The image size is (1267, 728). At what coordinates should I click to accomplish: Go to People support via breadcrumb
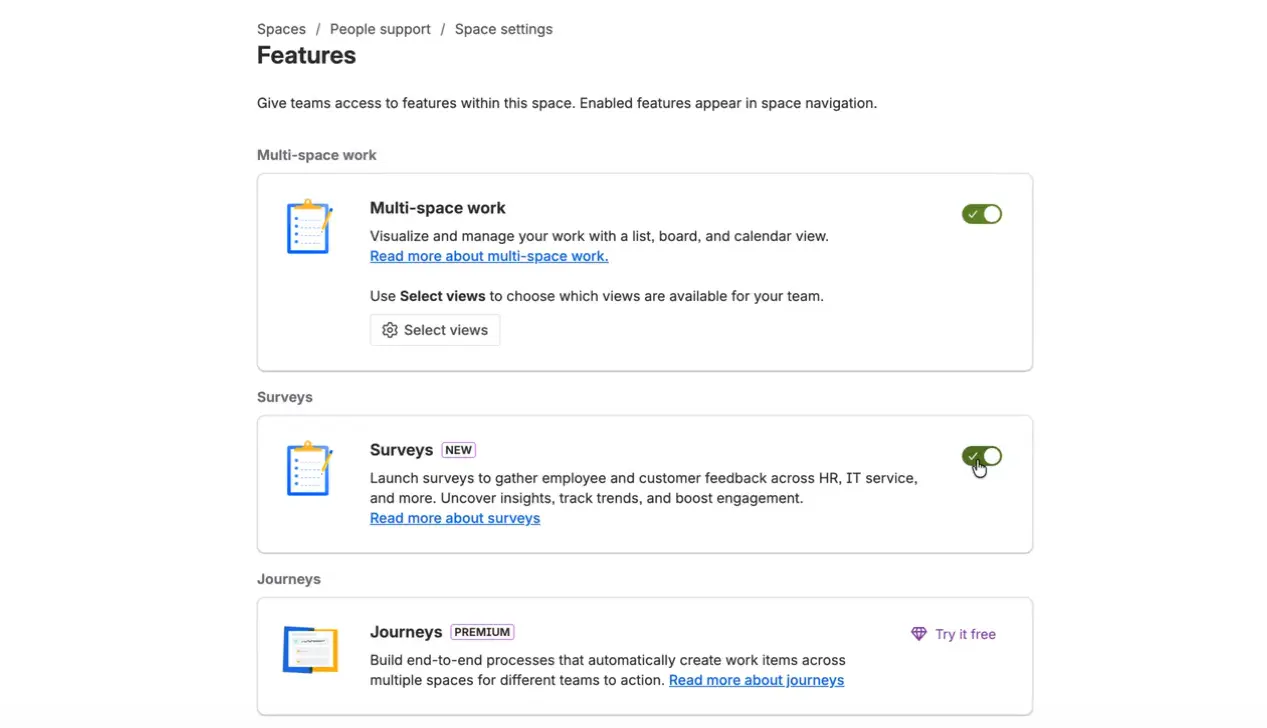(x=380, y=29)
